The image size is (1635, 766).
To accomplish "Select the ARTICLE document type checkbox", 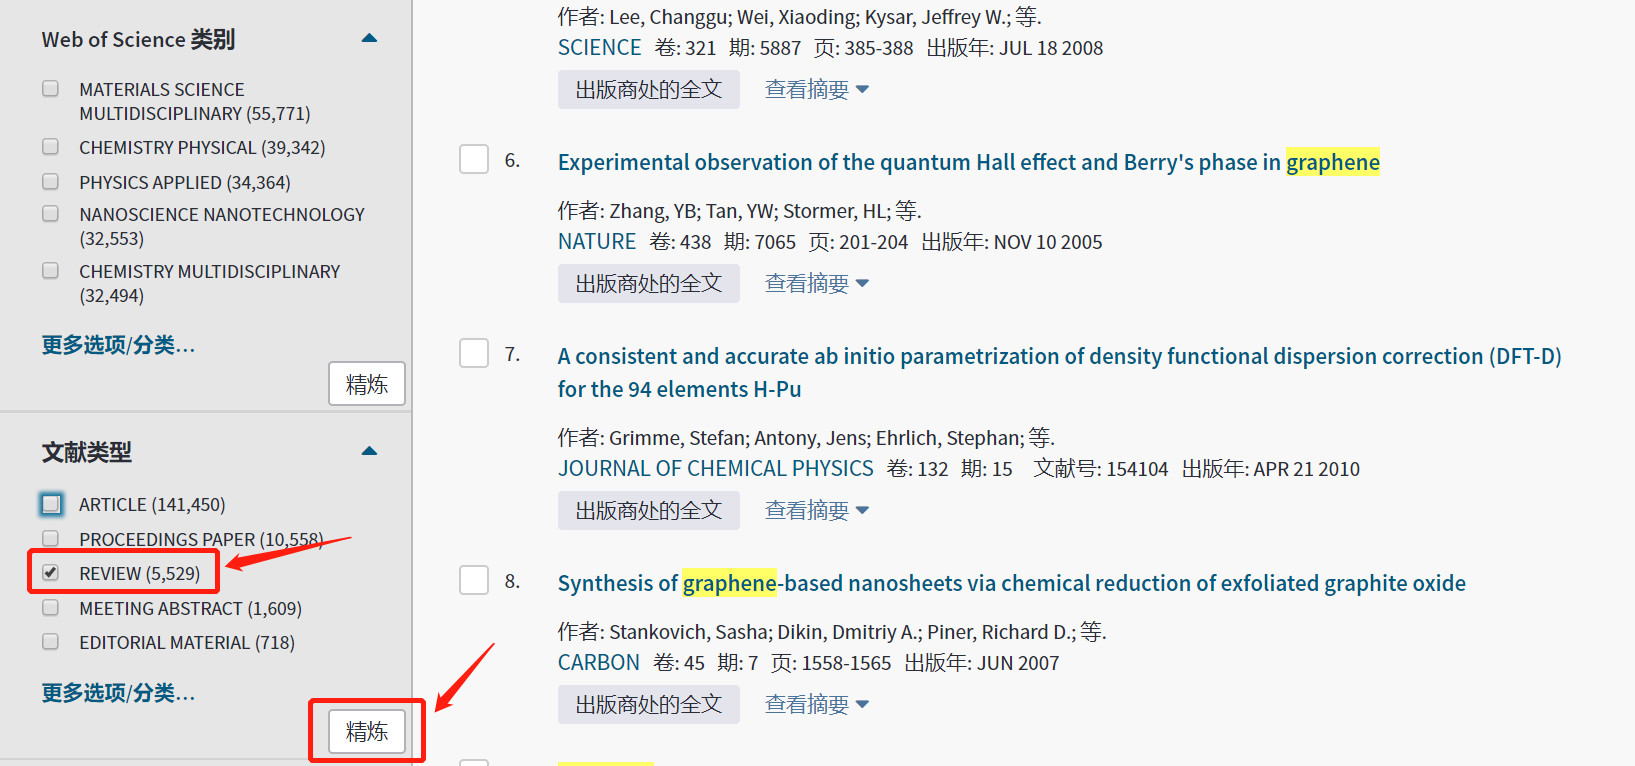I will (x=52, y=504).
